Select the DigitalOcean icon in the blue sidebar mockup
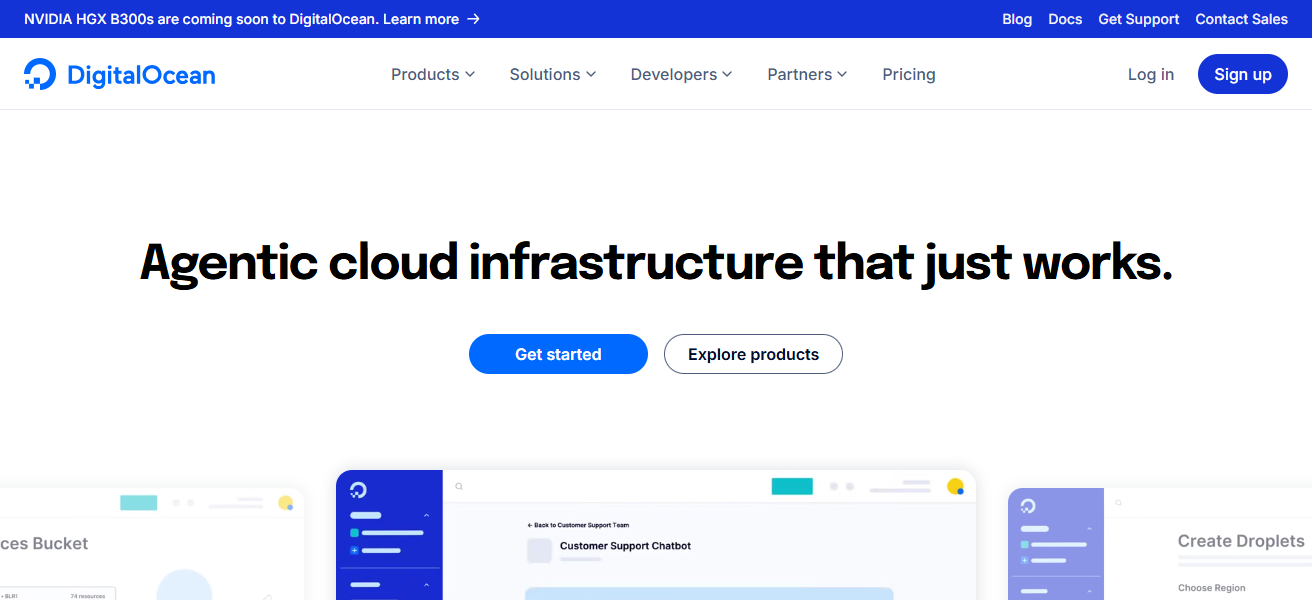 click(359, 489)
